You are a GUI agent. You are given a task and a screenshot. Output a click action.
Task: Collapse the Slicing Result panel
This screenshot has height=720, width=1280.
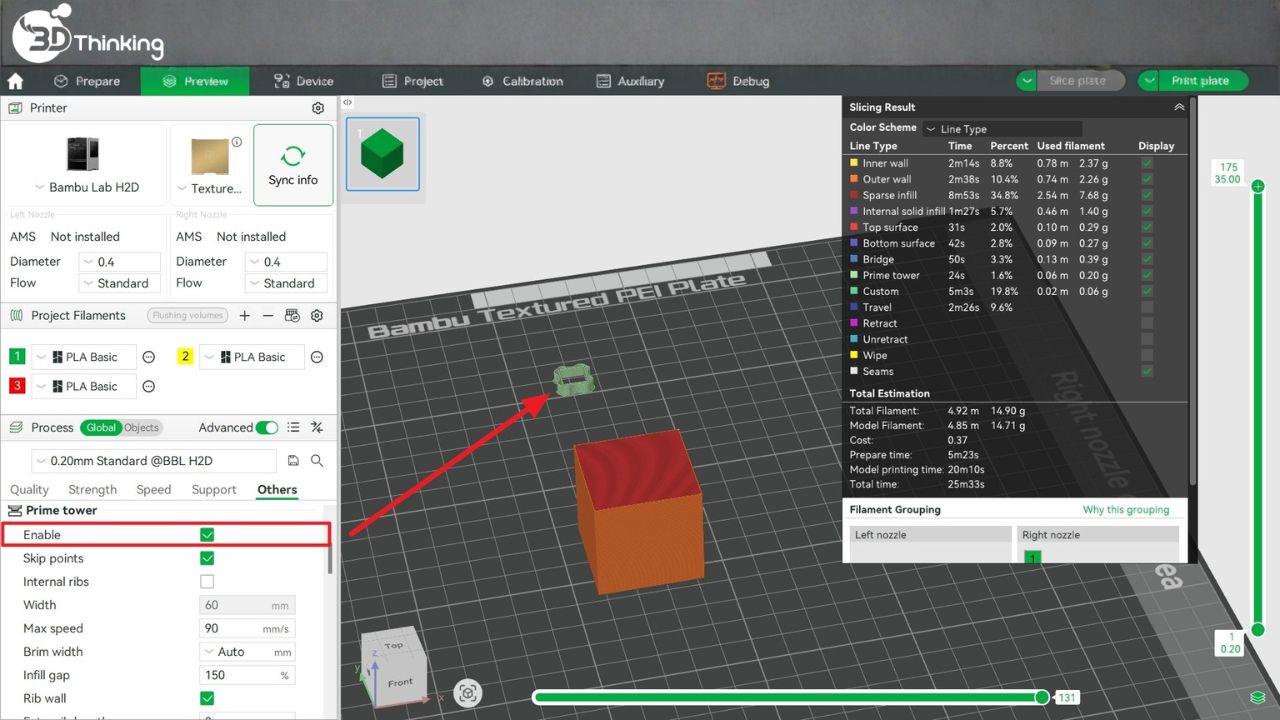tap(1179, 107)
